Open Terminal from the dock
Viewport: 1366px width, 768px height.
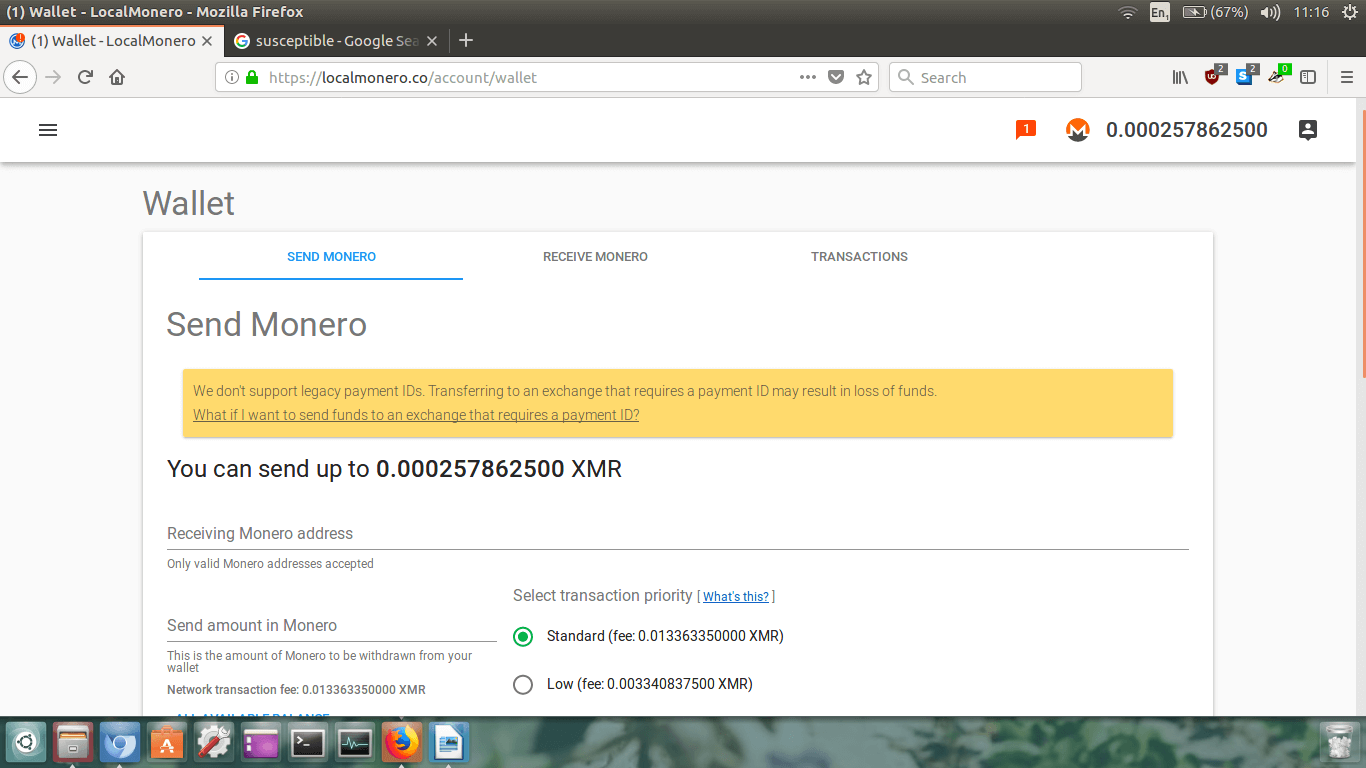click(x=308, y=743)
